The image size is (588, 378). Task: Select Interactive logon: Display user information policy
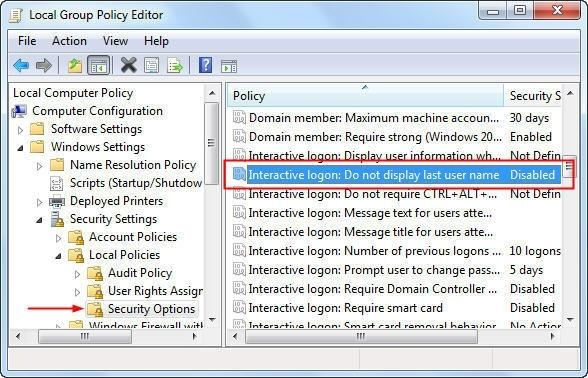[396, 156]
